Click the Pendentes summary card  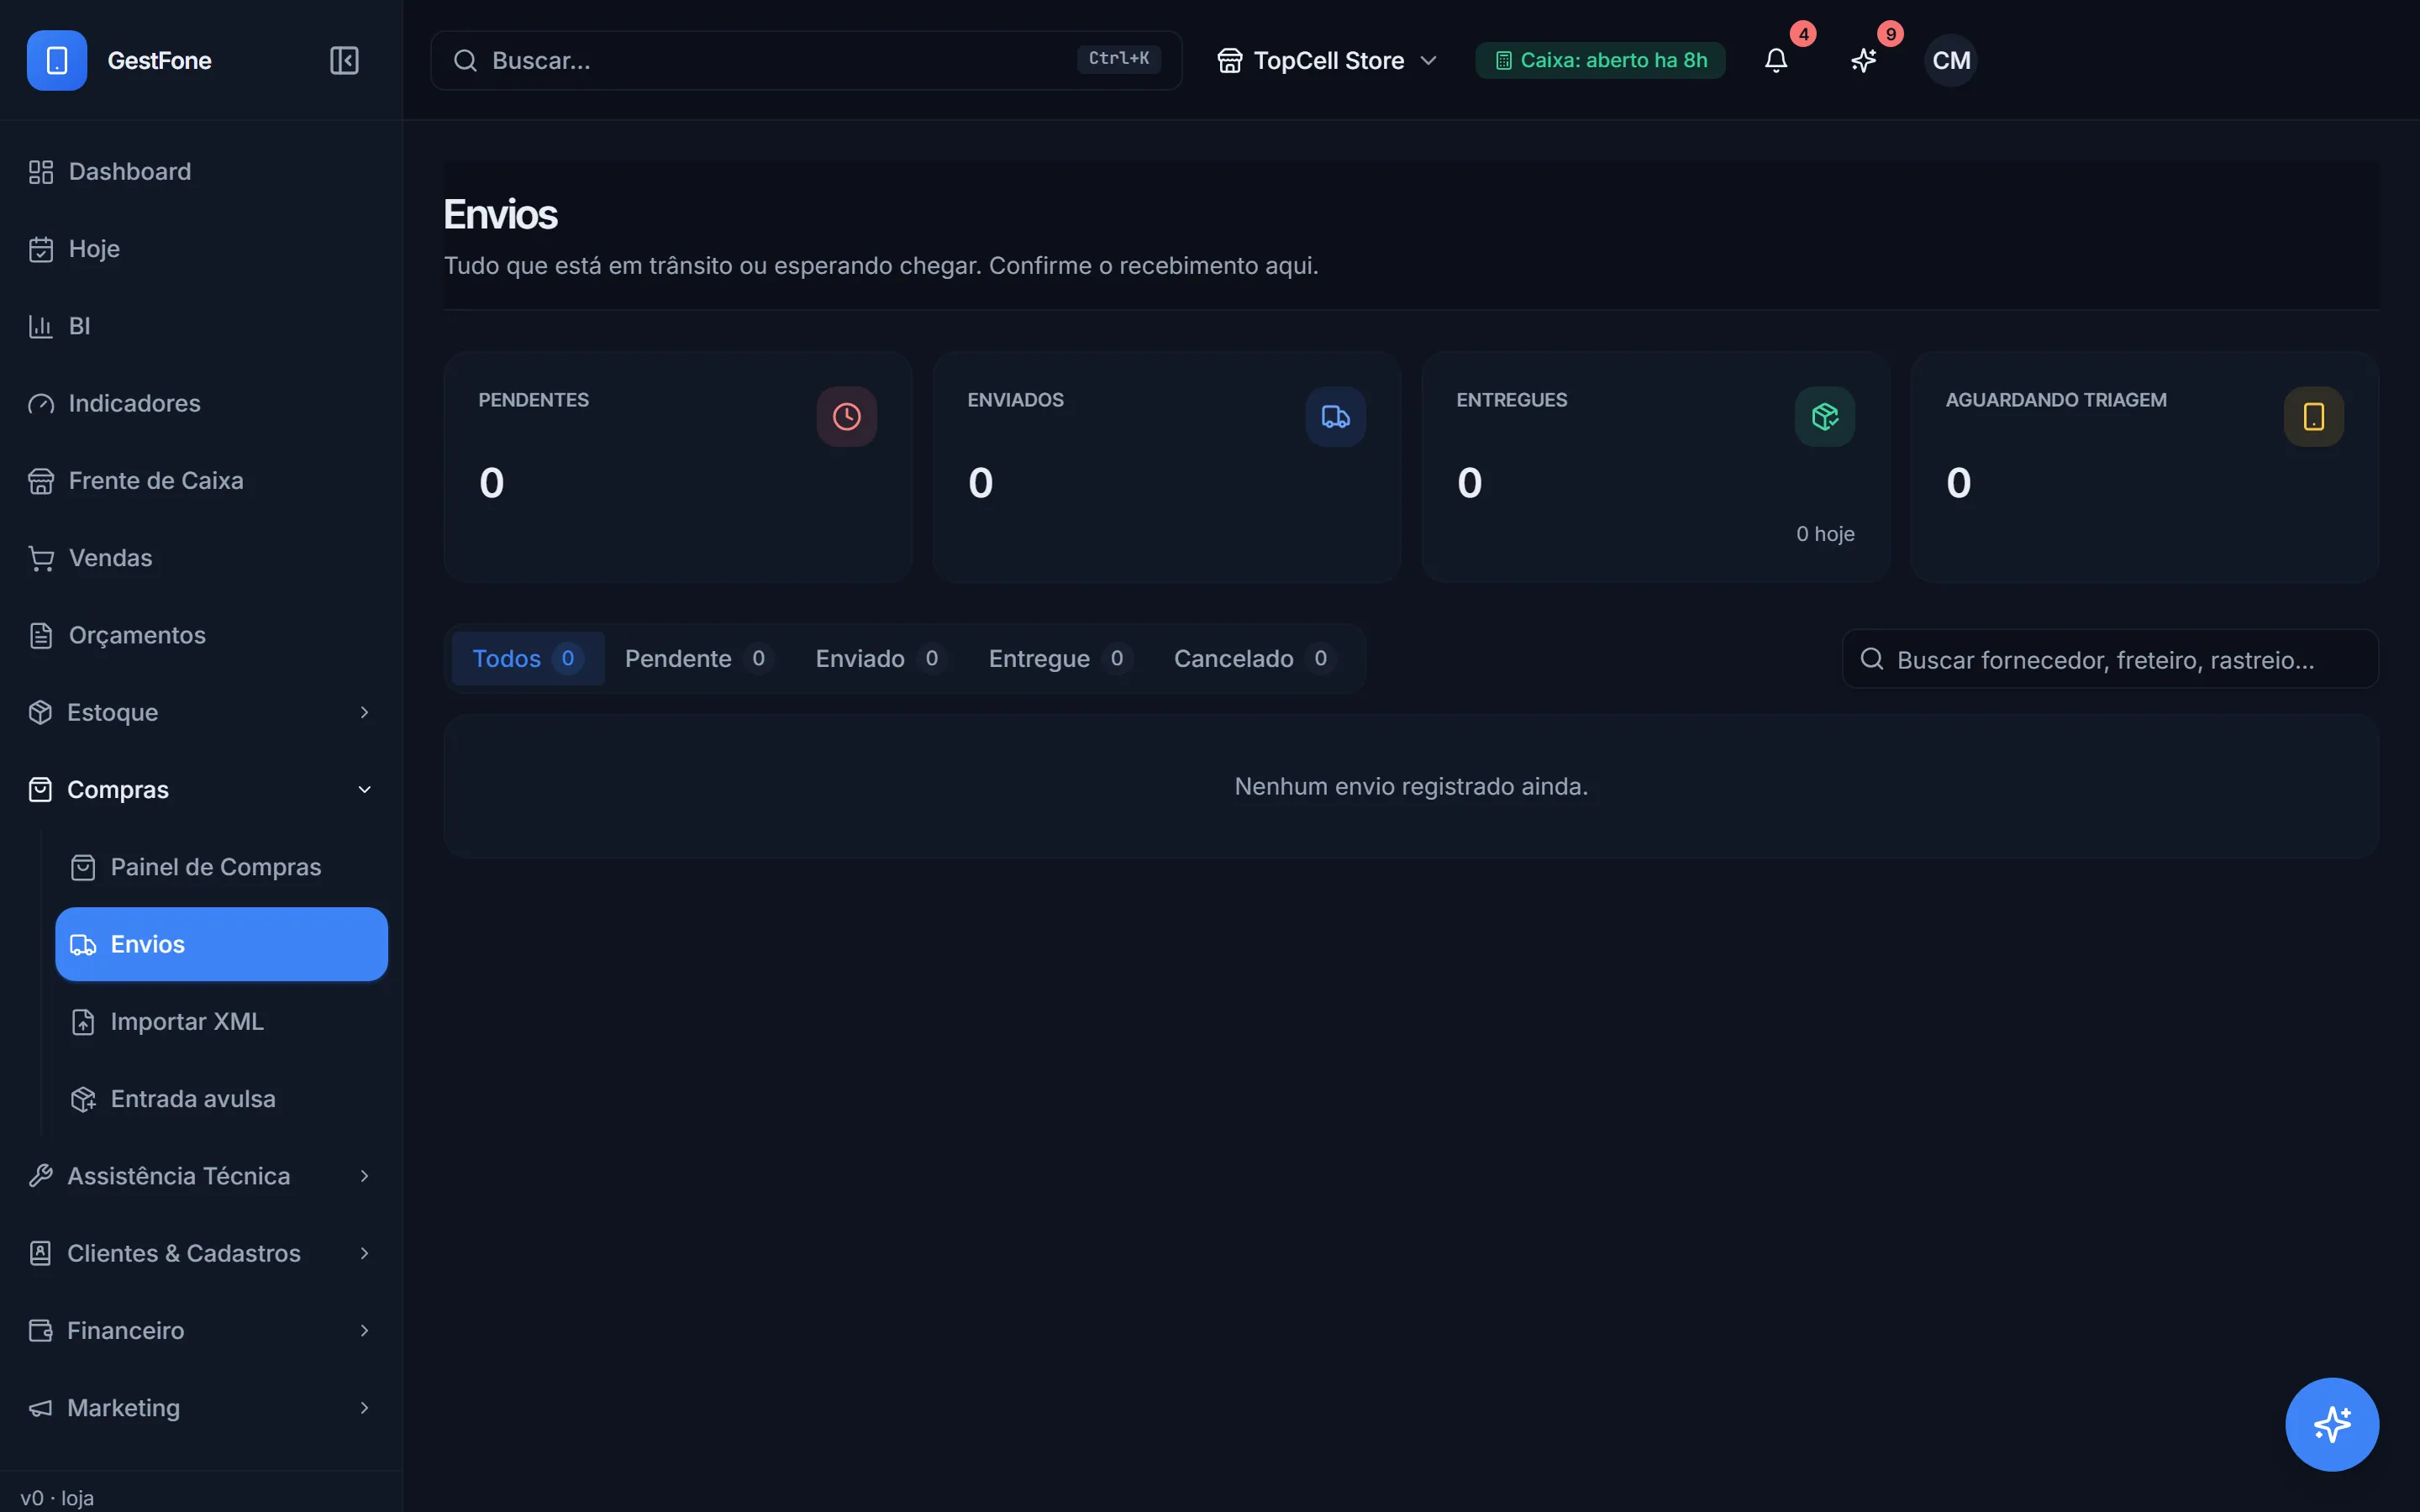[678, 467]
